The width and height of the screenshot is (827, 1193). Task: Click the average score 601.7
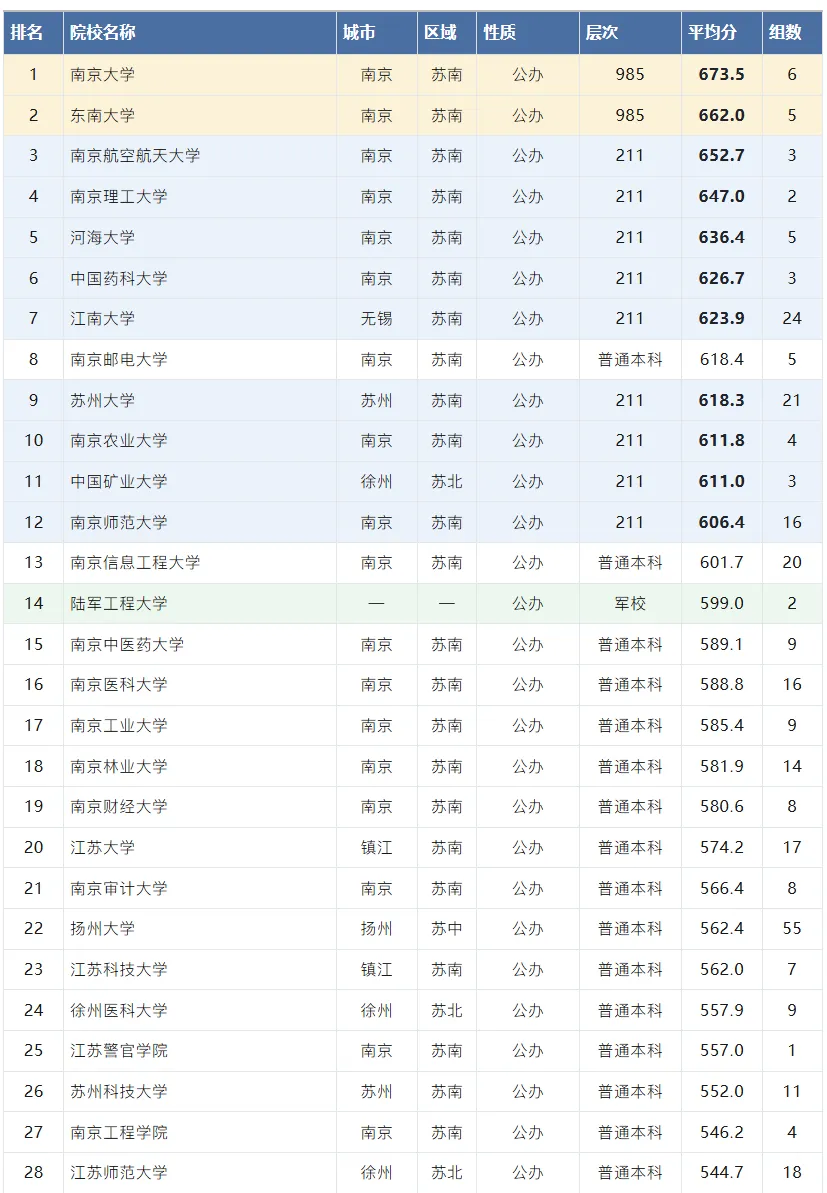(721, 563)
